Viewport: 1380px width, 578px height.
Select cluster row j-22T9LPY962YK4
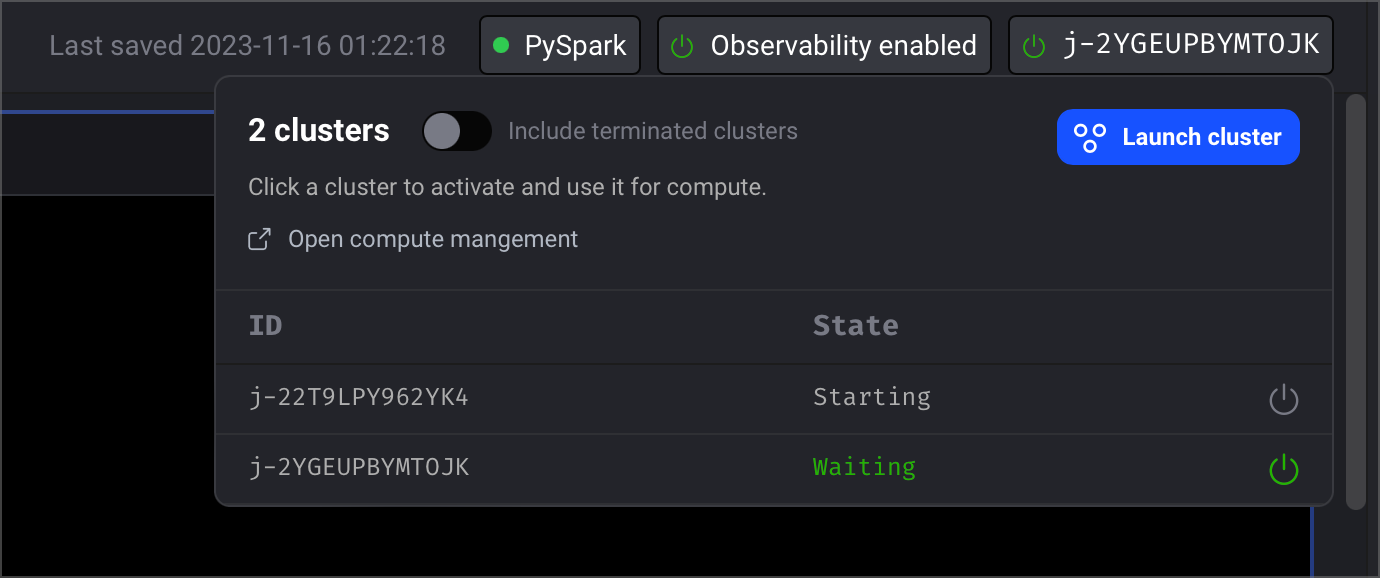coord(774,399)
